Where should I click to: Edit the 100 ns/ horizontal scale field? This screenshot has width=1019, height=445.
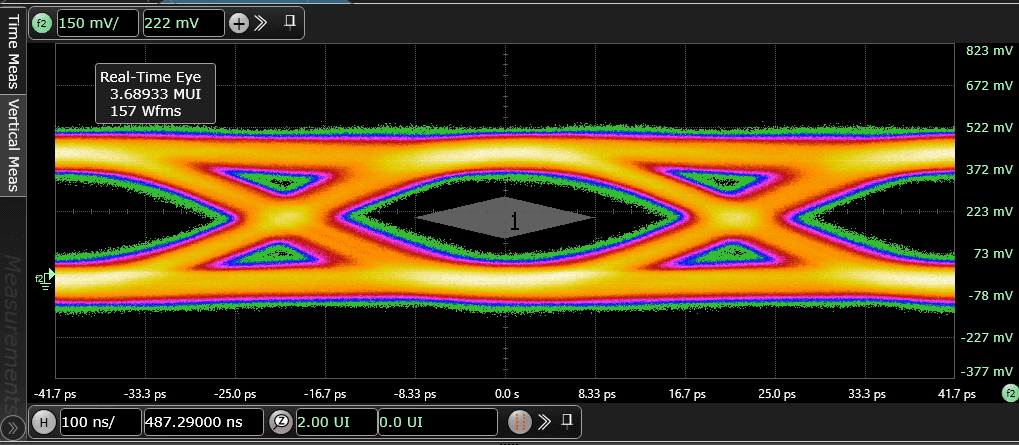[x=101, y=422]
